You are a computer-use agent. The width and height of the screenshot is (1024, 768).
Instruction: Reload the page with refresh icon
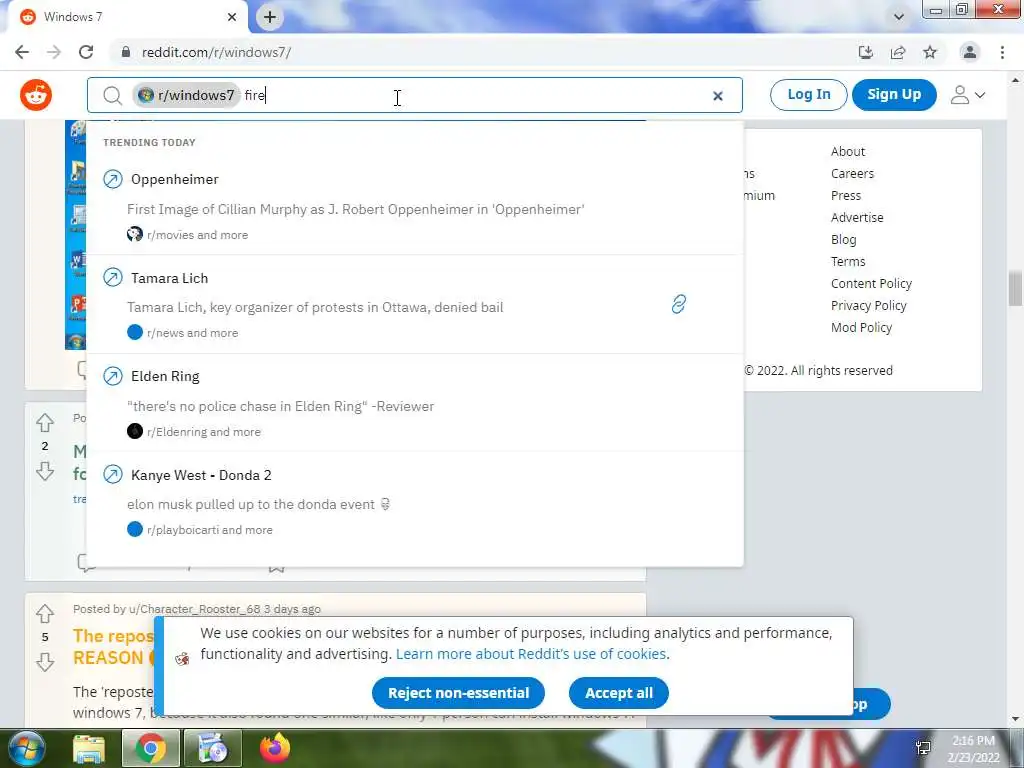(86, 52)
